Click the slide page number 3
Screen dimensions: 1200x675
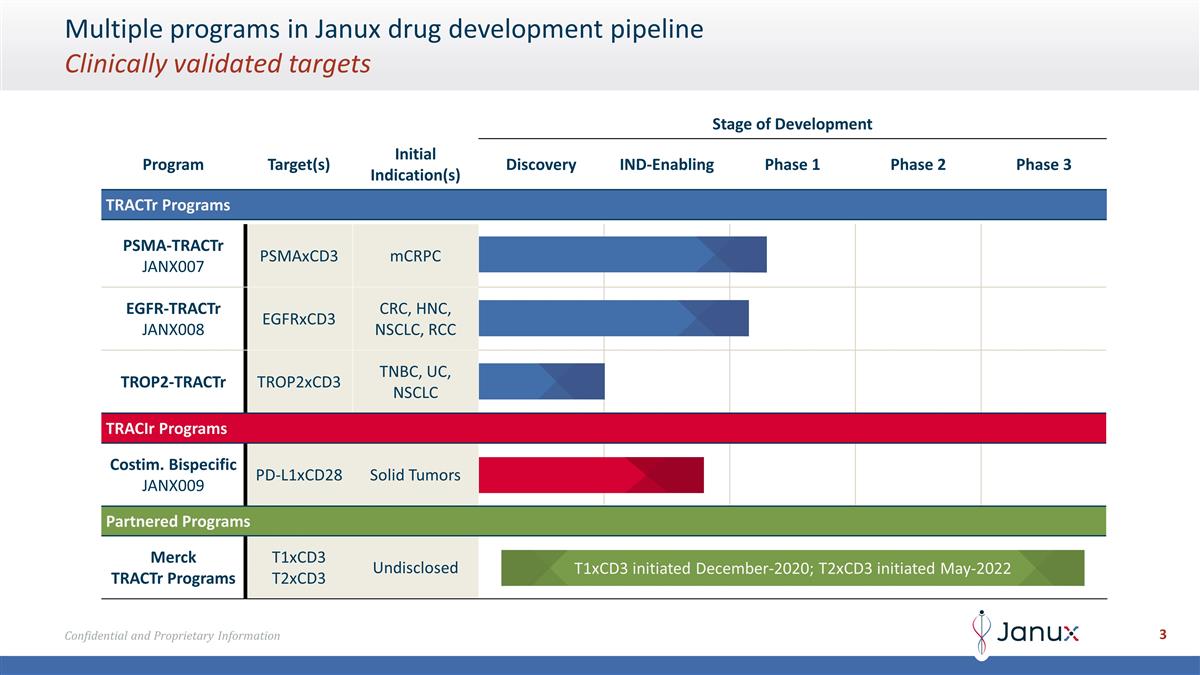pos(1163,635)
